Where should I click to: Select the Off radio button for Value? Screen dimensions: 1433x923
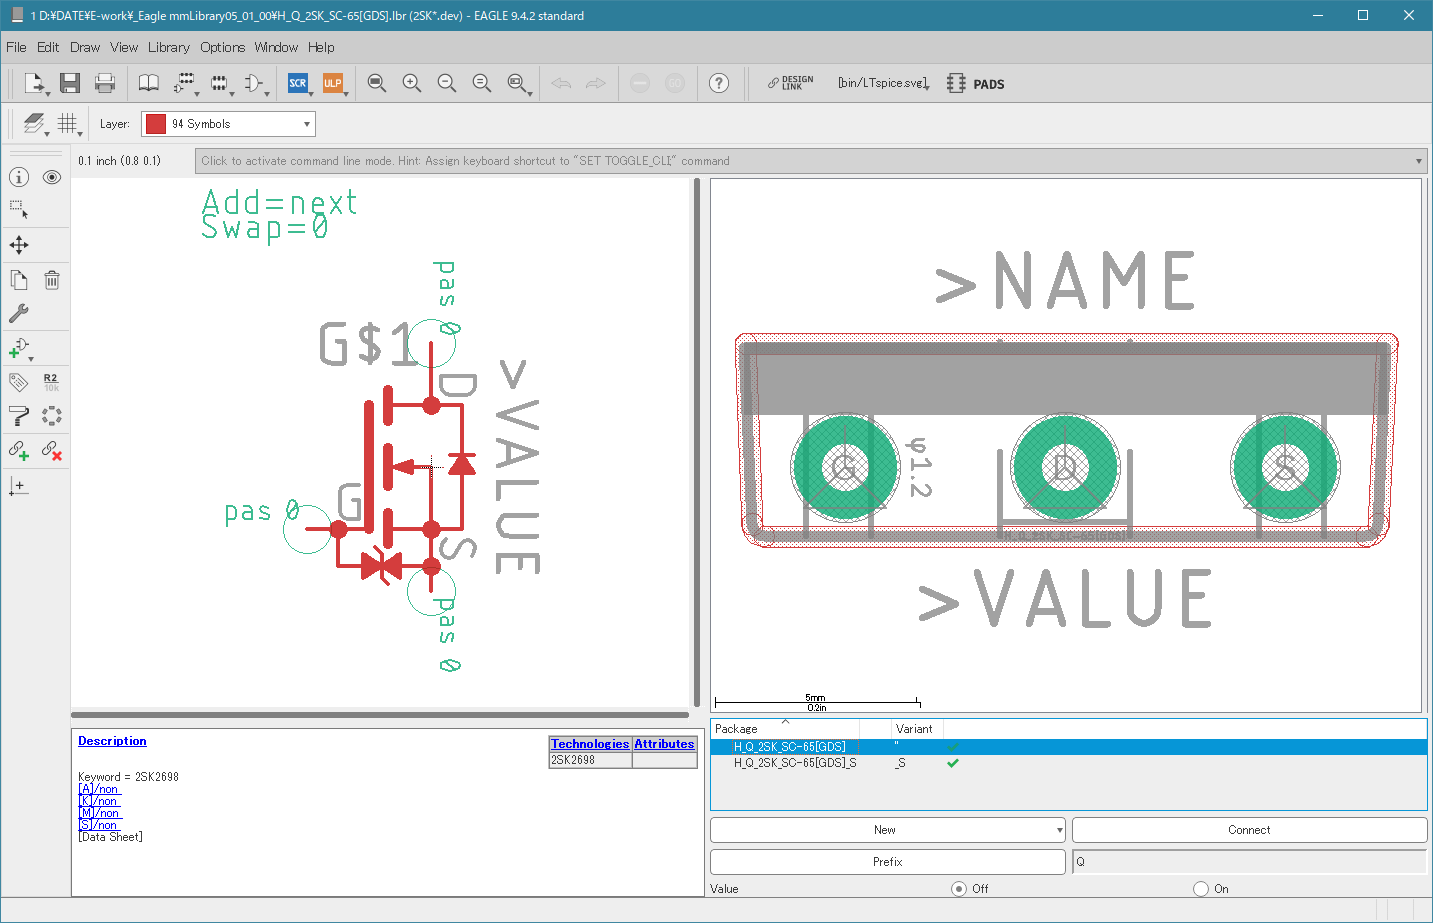click(959, 889)
